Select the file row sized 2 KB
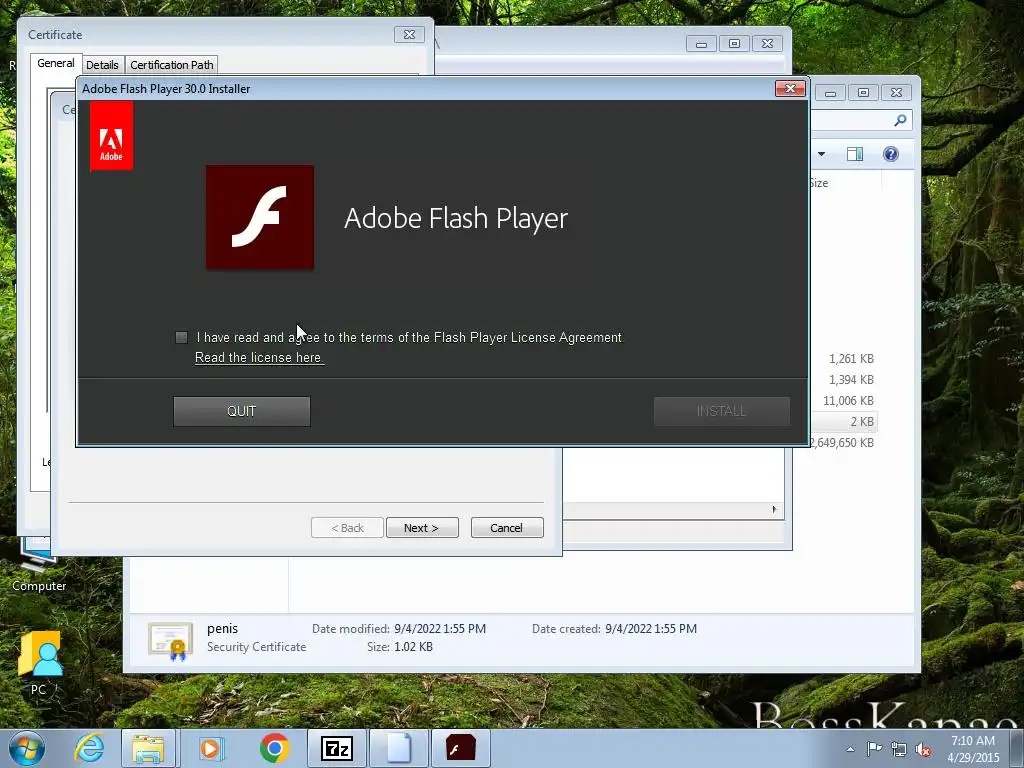 [843, 421]
